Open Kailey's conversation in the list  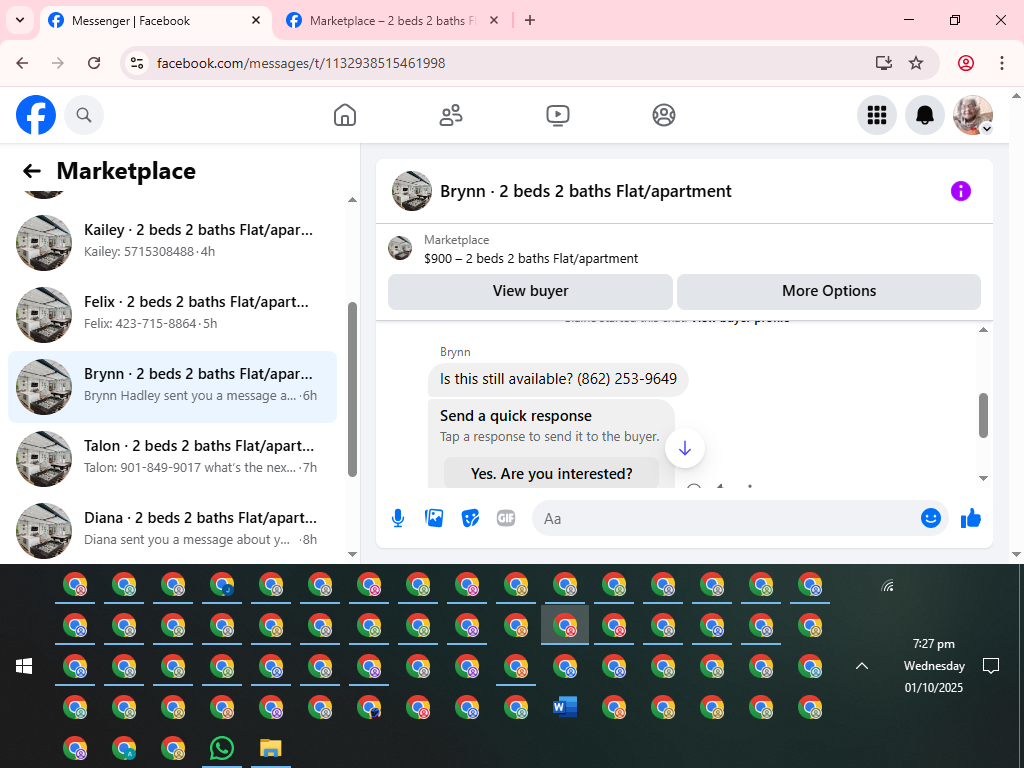(172, 242)
